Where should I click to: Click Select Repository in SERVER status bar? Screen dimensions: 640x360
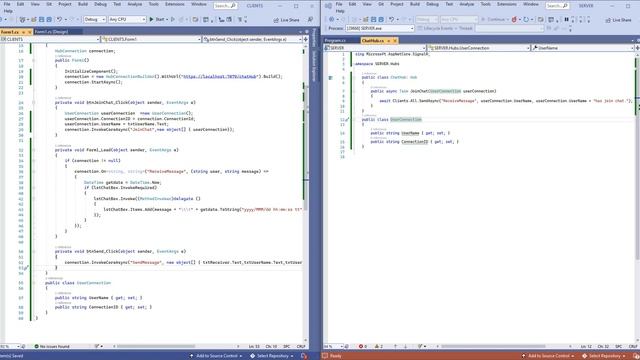604,356
